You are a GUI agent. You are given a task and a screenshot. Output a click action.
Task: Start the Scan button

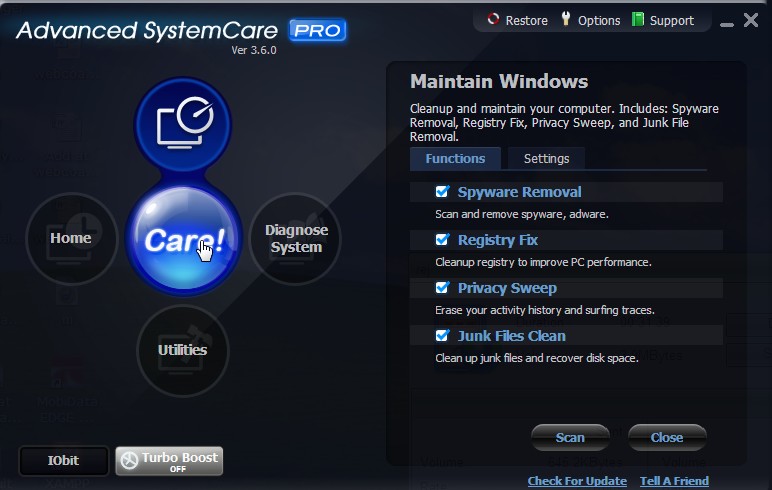[570, 437]
